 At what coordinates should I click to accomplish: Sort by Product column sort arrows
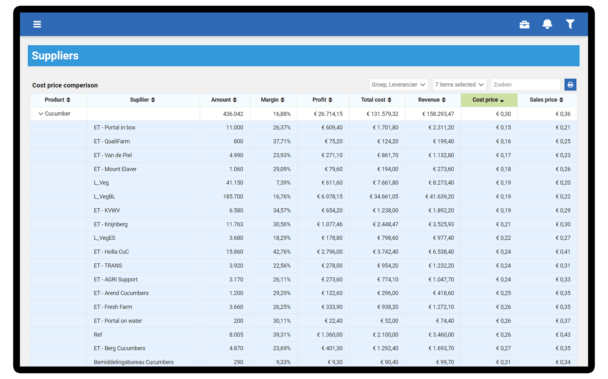click(68, 100)
